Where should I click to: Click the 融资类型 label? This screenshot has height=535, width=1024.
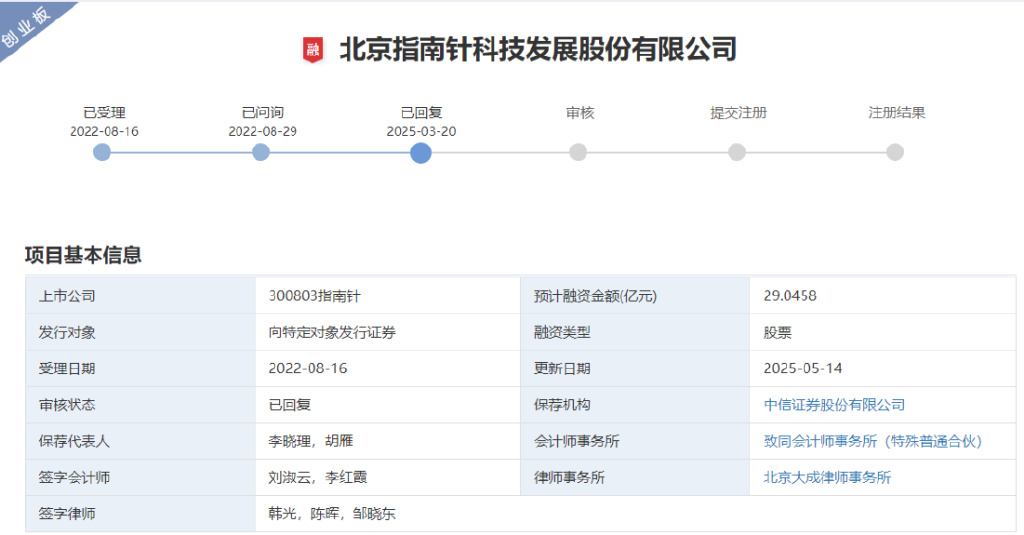562,332
